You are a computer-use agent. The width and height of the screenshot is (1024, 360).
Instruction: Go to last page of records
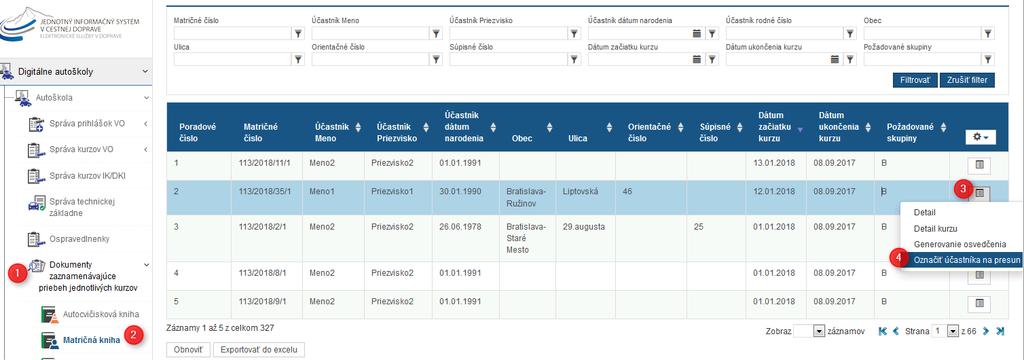1000,331
